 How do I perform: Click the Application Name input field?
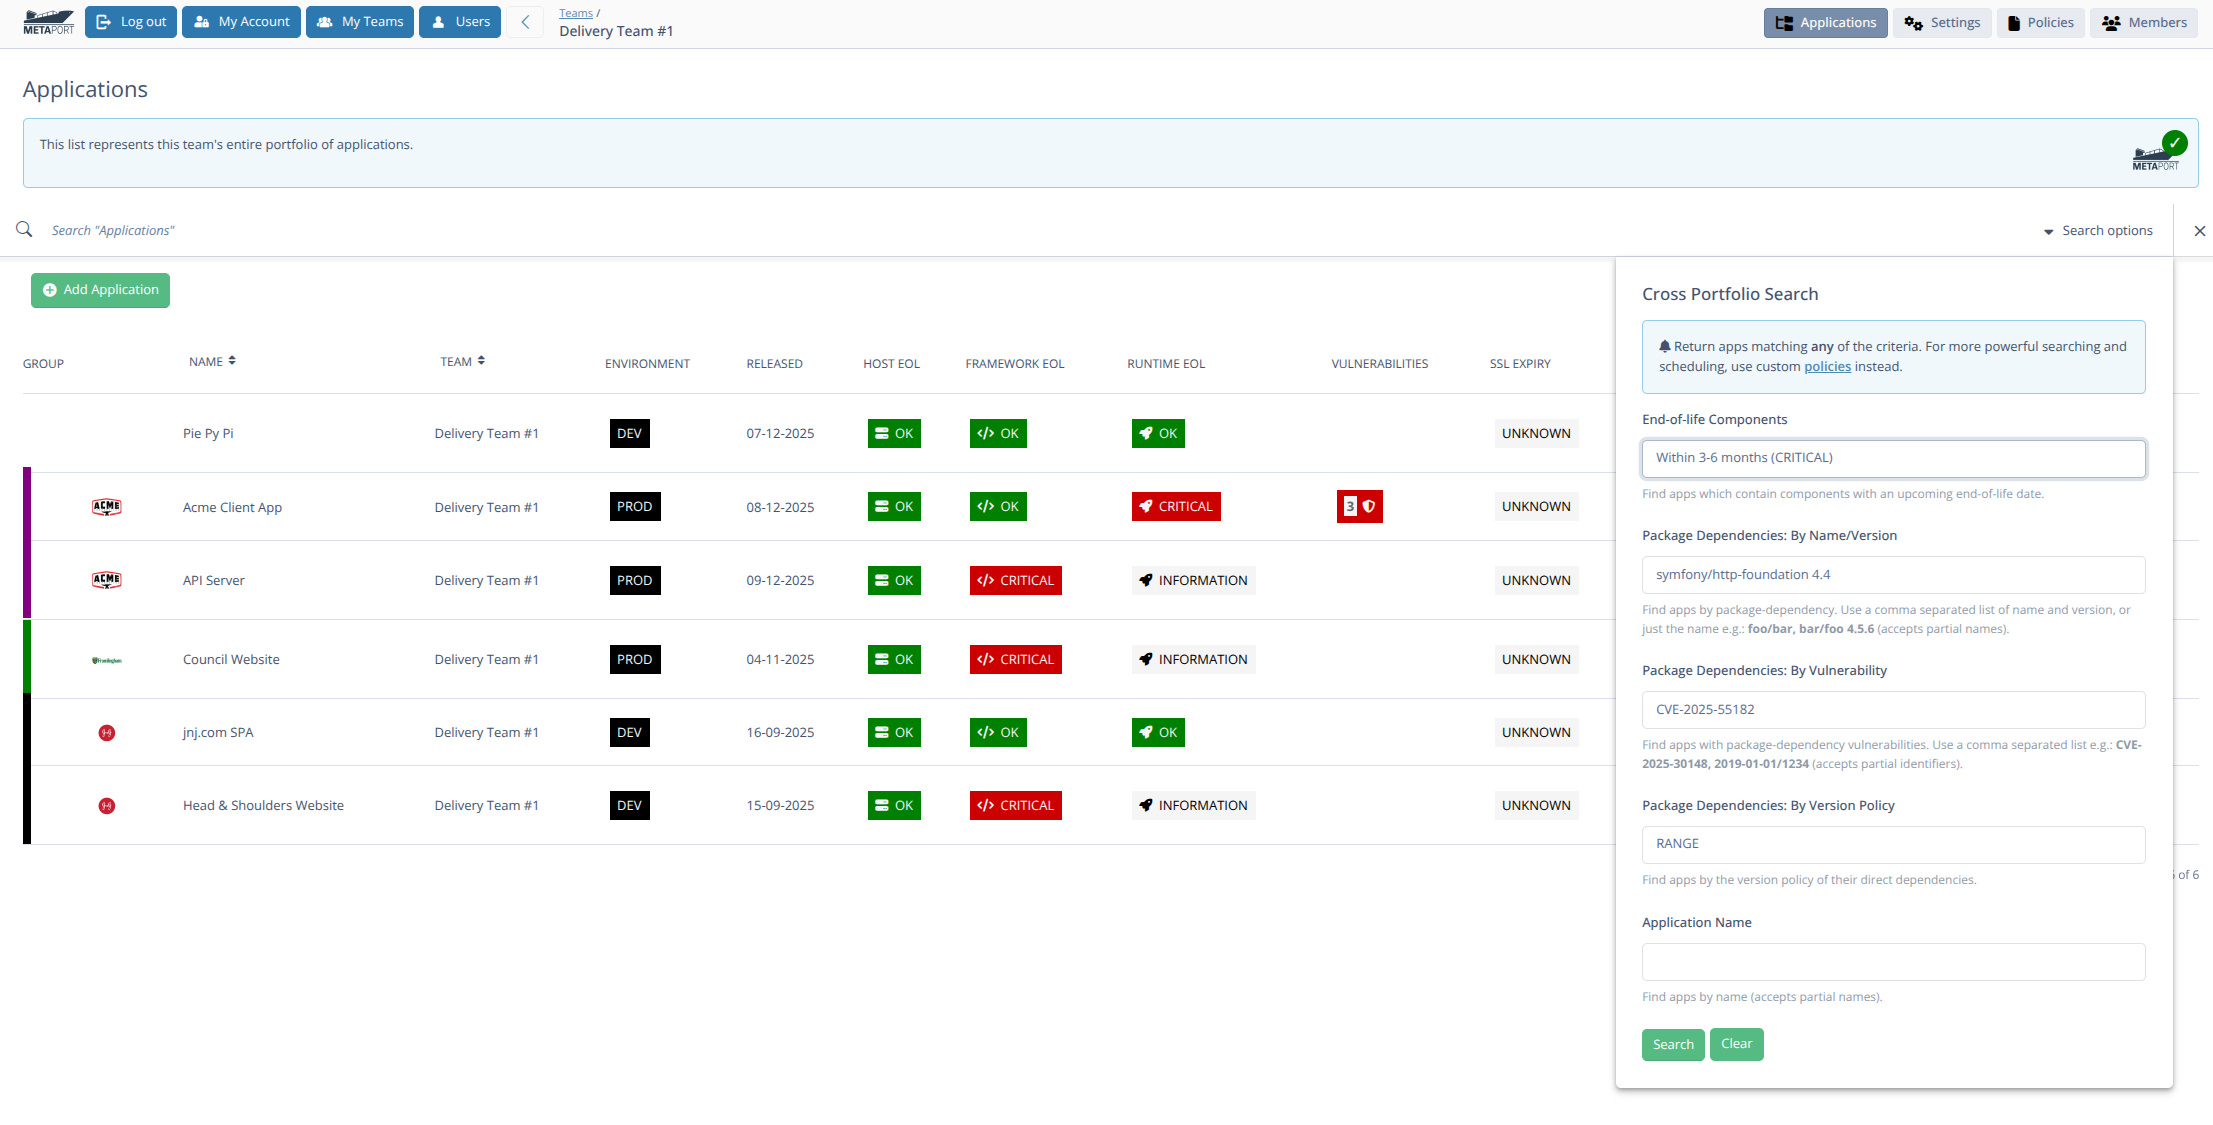pyautogui.click(x=1893, y=962)
